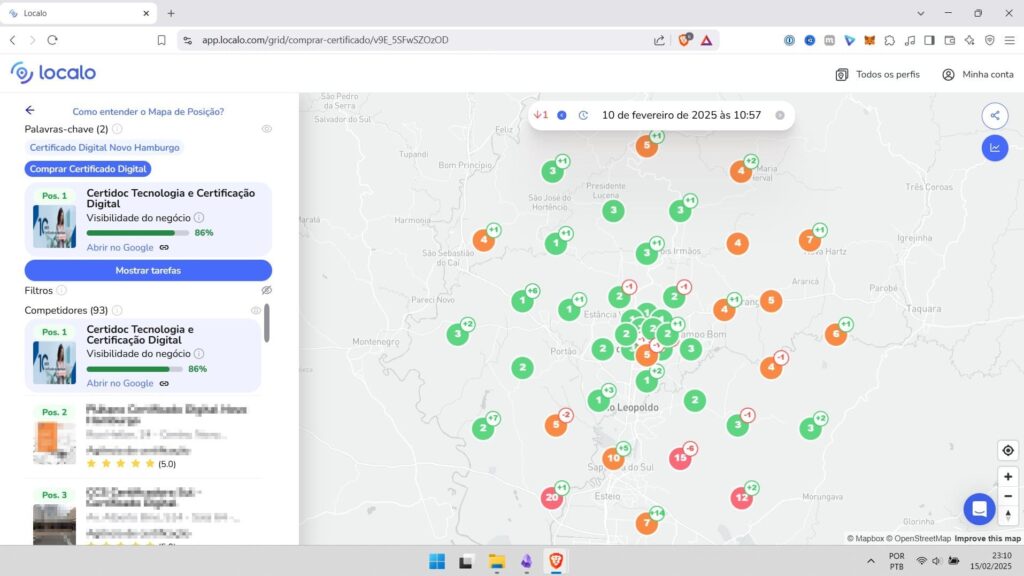Reset map bearing with compass button

pyautogui.click(x=1008, y=515)
